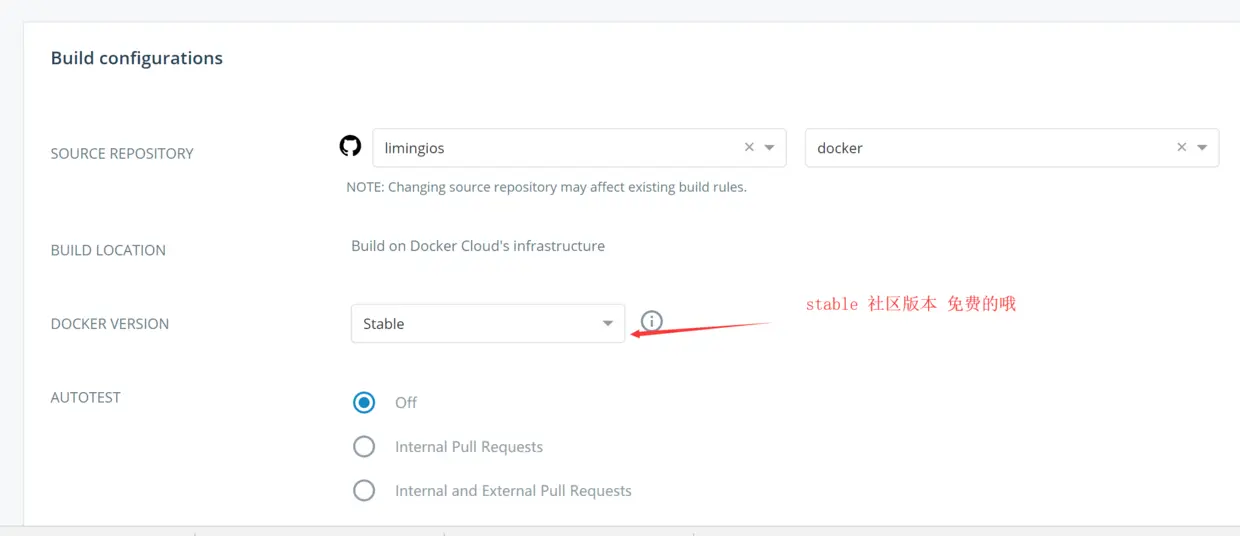Select the Off autotest option
Viewport: 1240px width, 536px height.
pyautogui.click(x=364, y=402)
